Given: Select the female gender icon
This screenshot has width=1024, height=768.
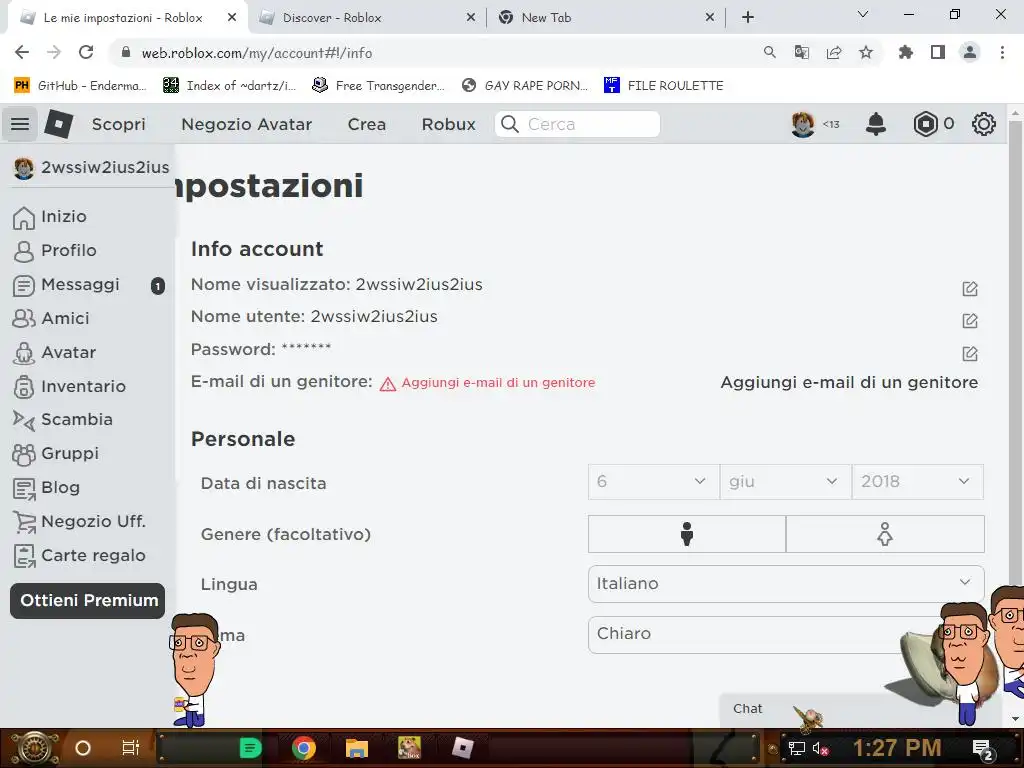Looking at the screenshot, I should point(885,534).
